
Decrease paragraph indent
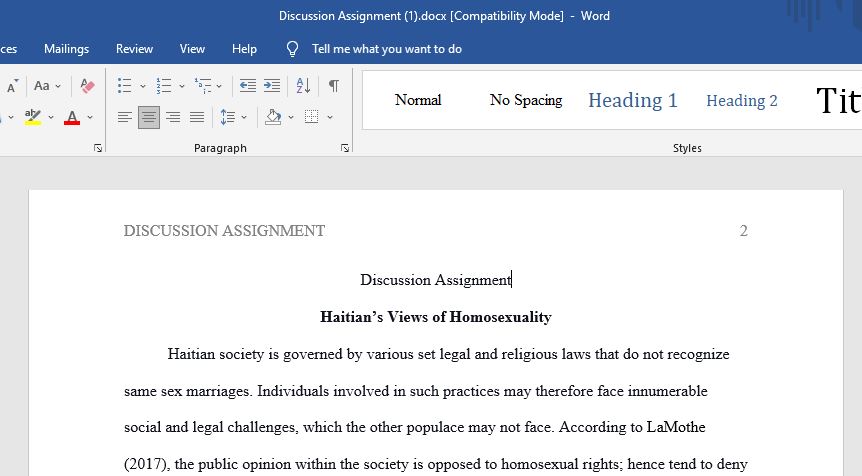pyautogui.click(x=247, y=86)
